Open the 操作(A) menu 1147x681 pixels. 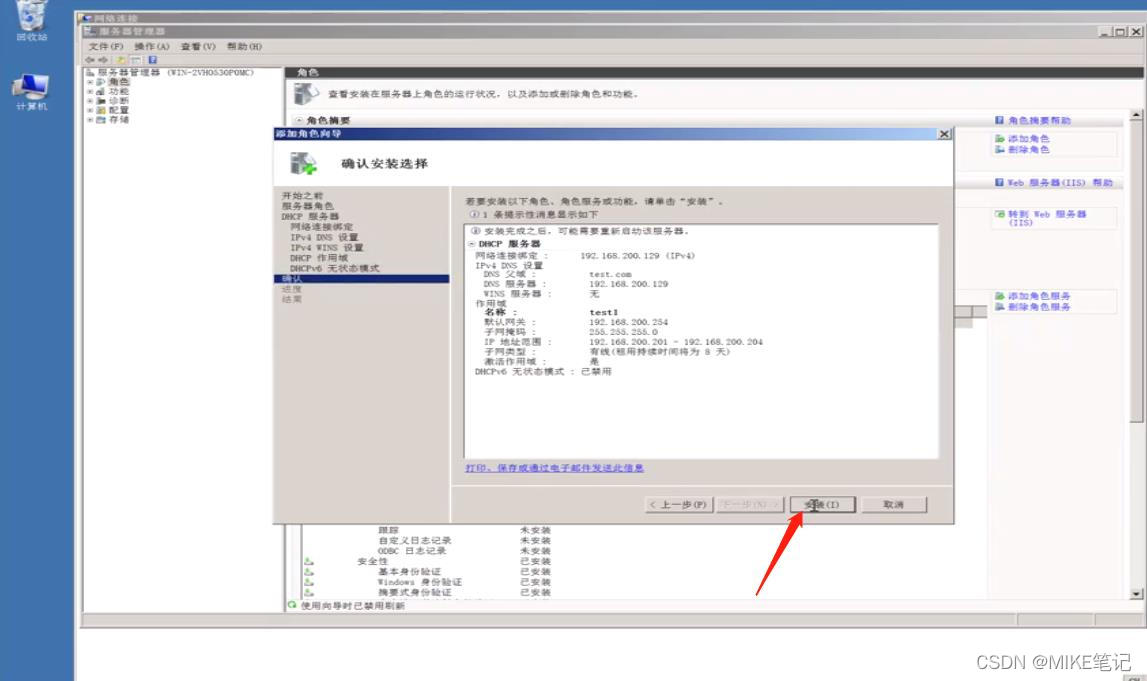pyautogui.click(x=151, y=46)
